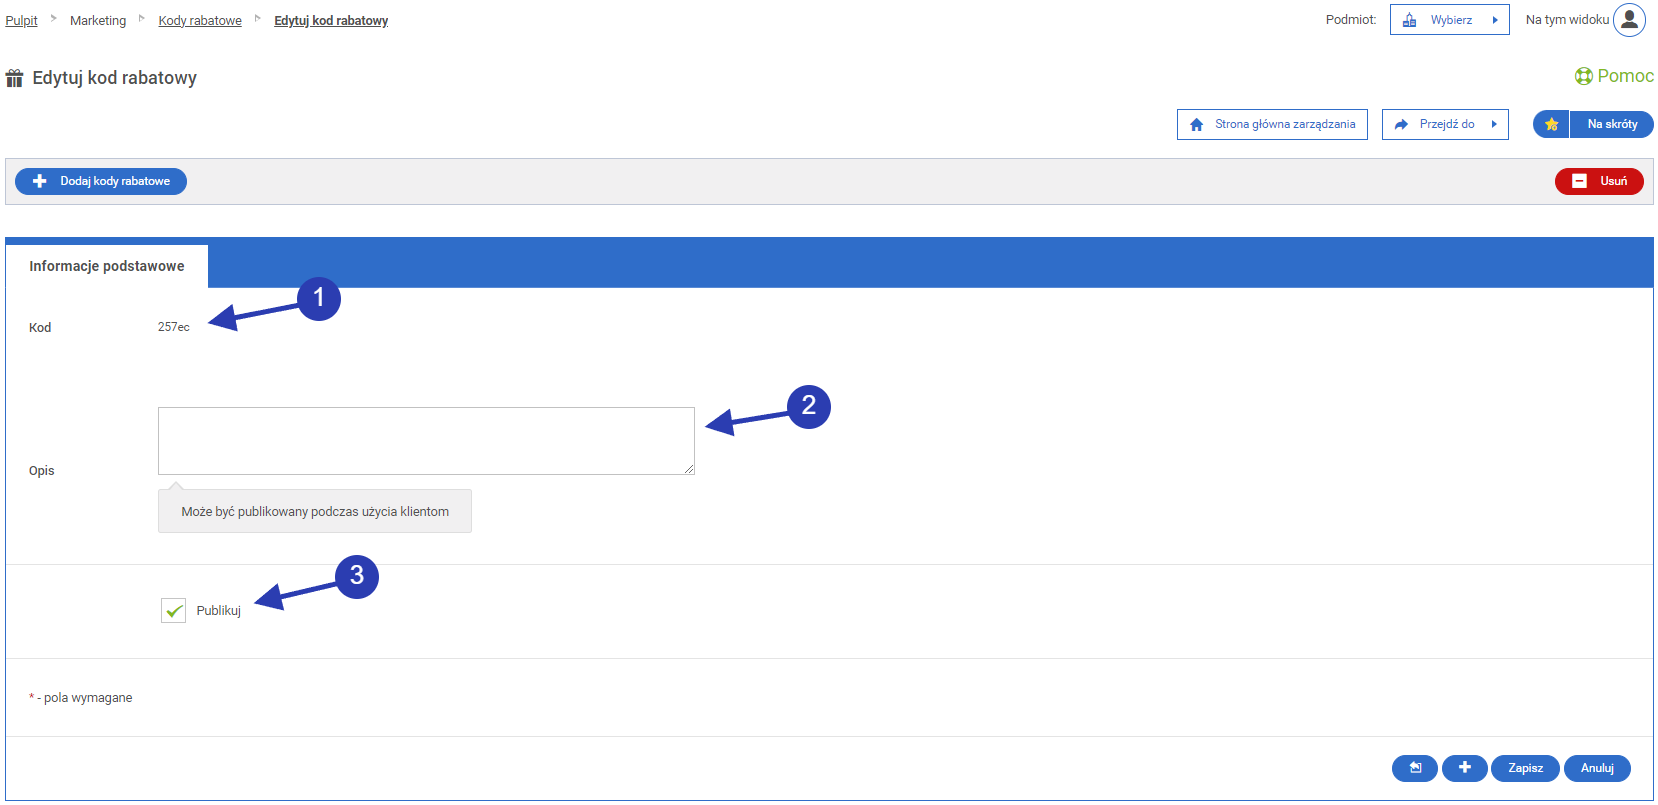Open the Edytuj kod rabatowy breadcrumb link
The image size is (1658, 805).
point(331,21)
